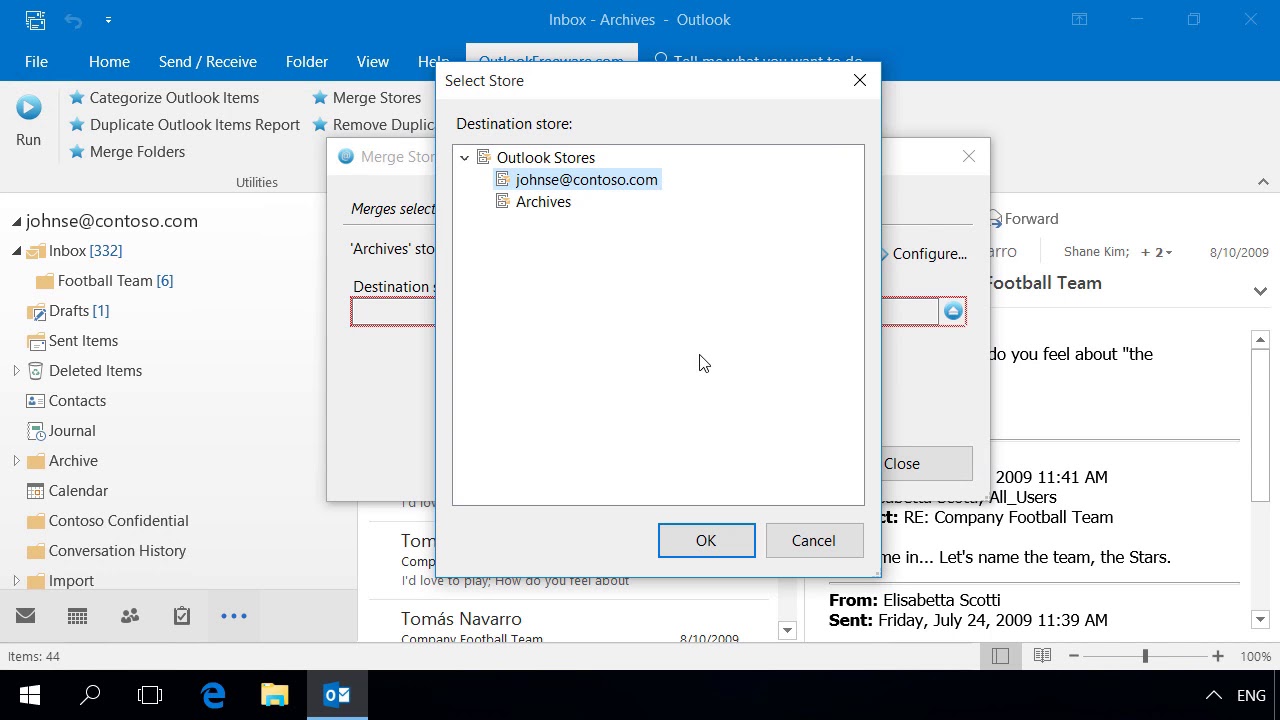Open Task View on the taskbar
This screenshot has width=1280, height=720.
click(x=150, y=695)
